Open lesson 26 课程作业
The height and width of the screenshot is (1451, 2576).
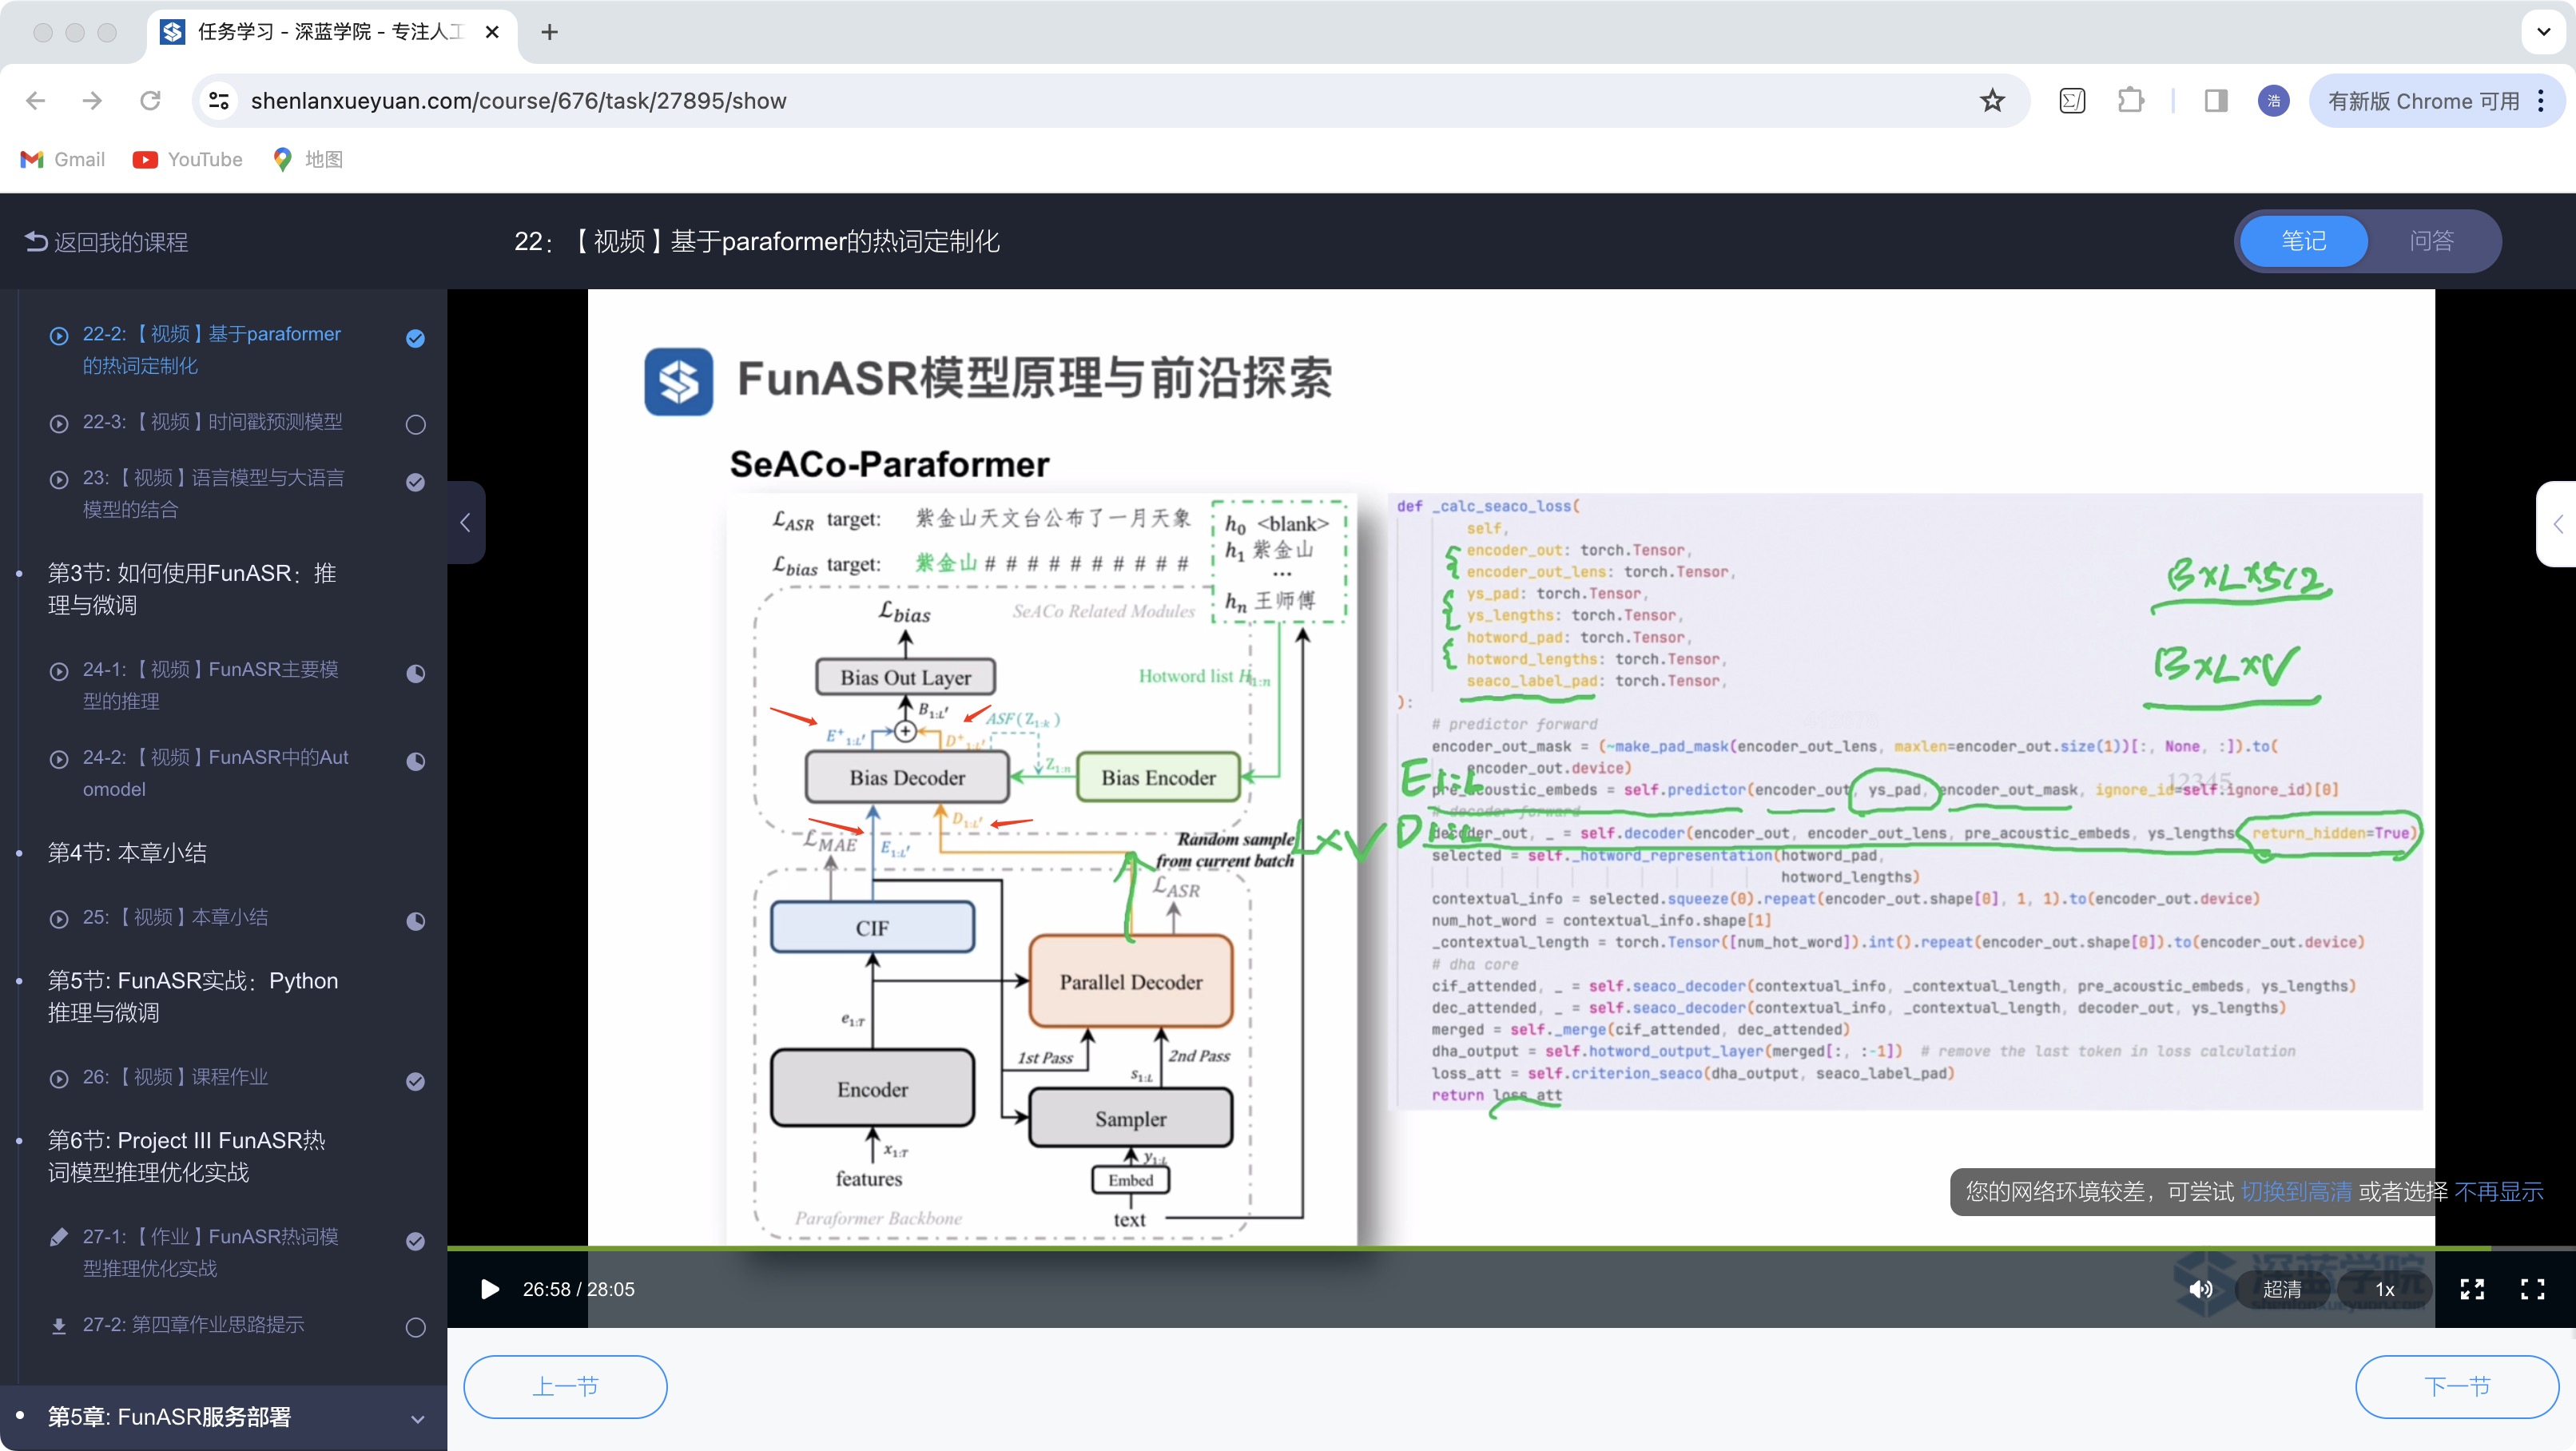click(175, 1077)
